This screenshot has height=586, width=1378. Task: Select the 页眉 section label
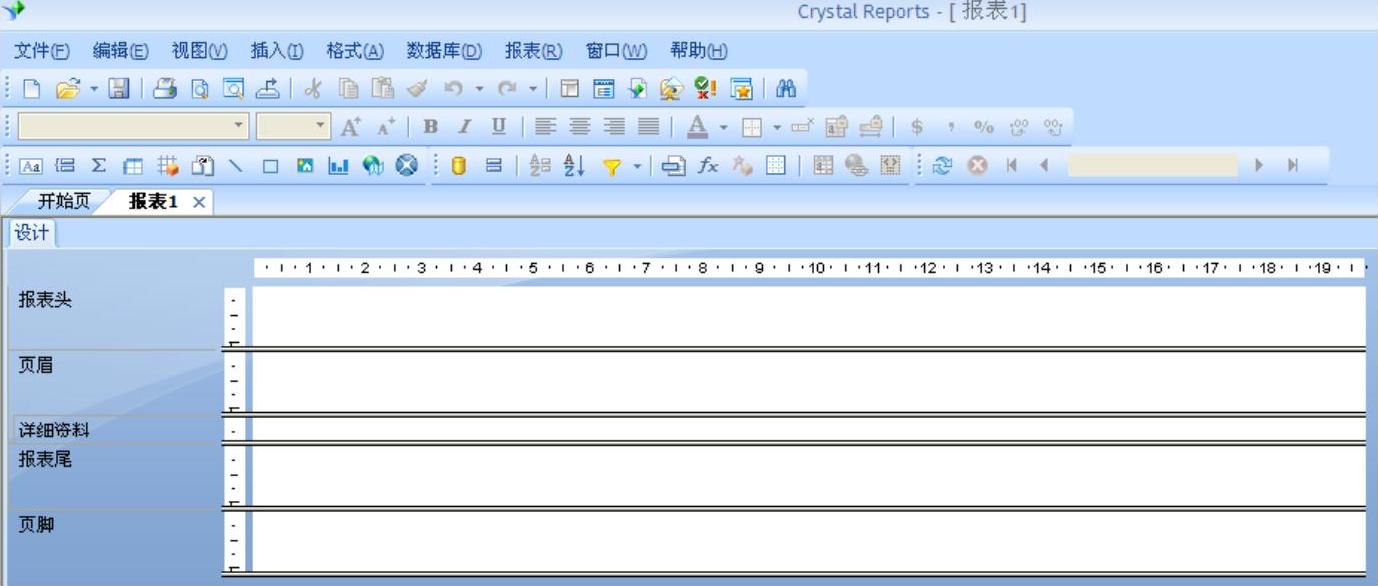pos(36,365)
